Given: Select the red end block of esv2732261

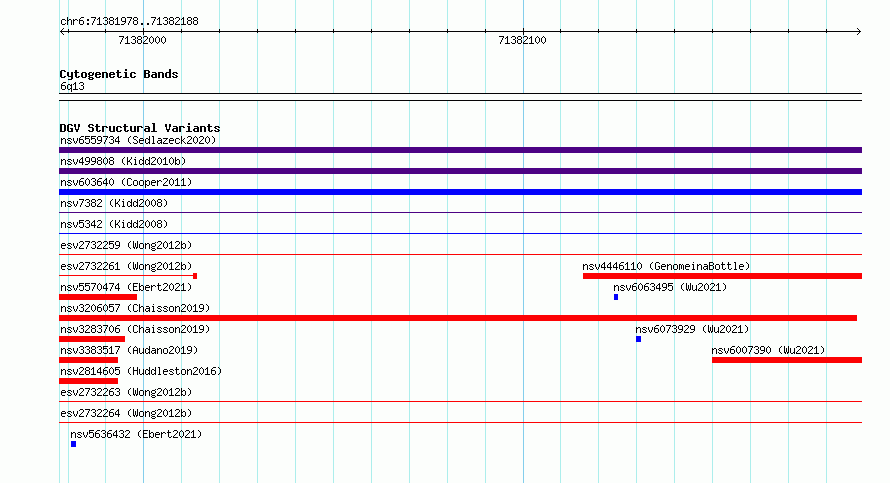Looking at the screenshot, I should pos(195,276).
